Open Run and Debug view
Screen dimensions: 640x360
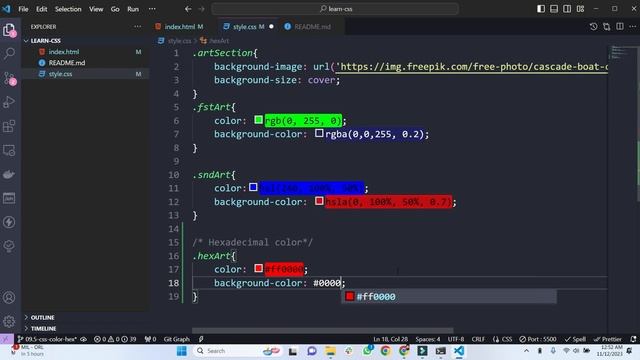(x=9, y=102)
